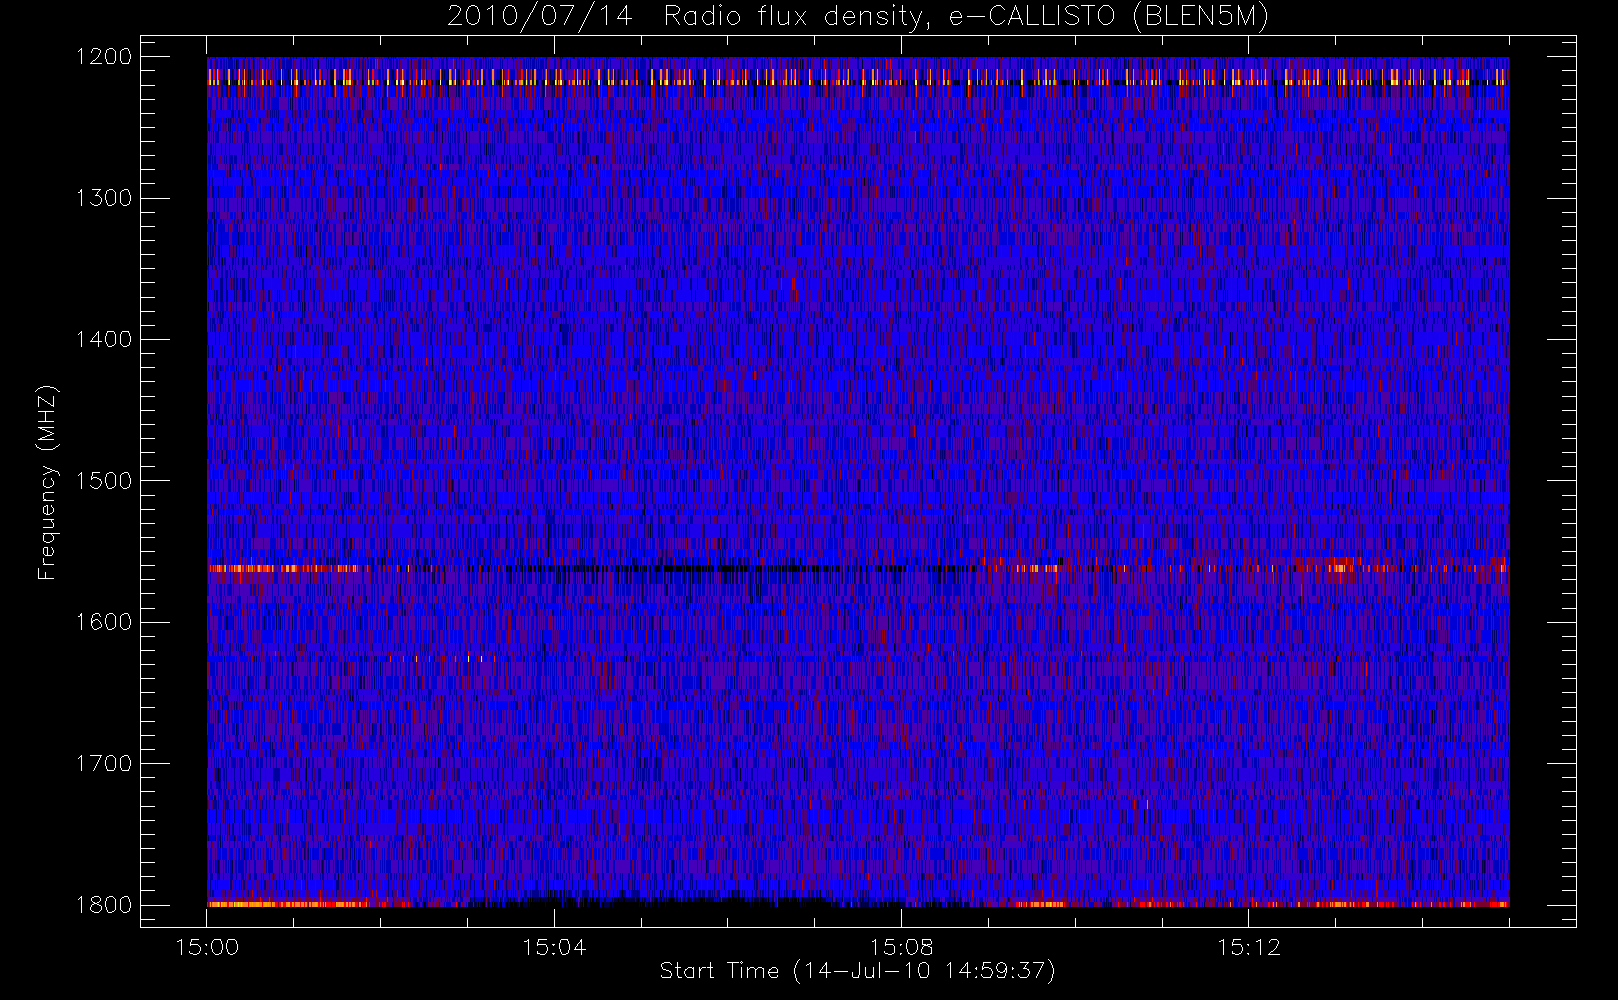The width and height of the screenshot is (1618, 1000).
Task: Click the Start Time axis caption
Action: [x=858, y=971]
